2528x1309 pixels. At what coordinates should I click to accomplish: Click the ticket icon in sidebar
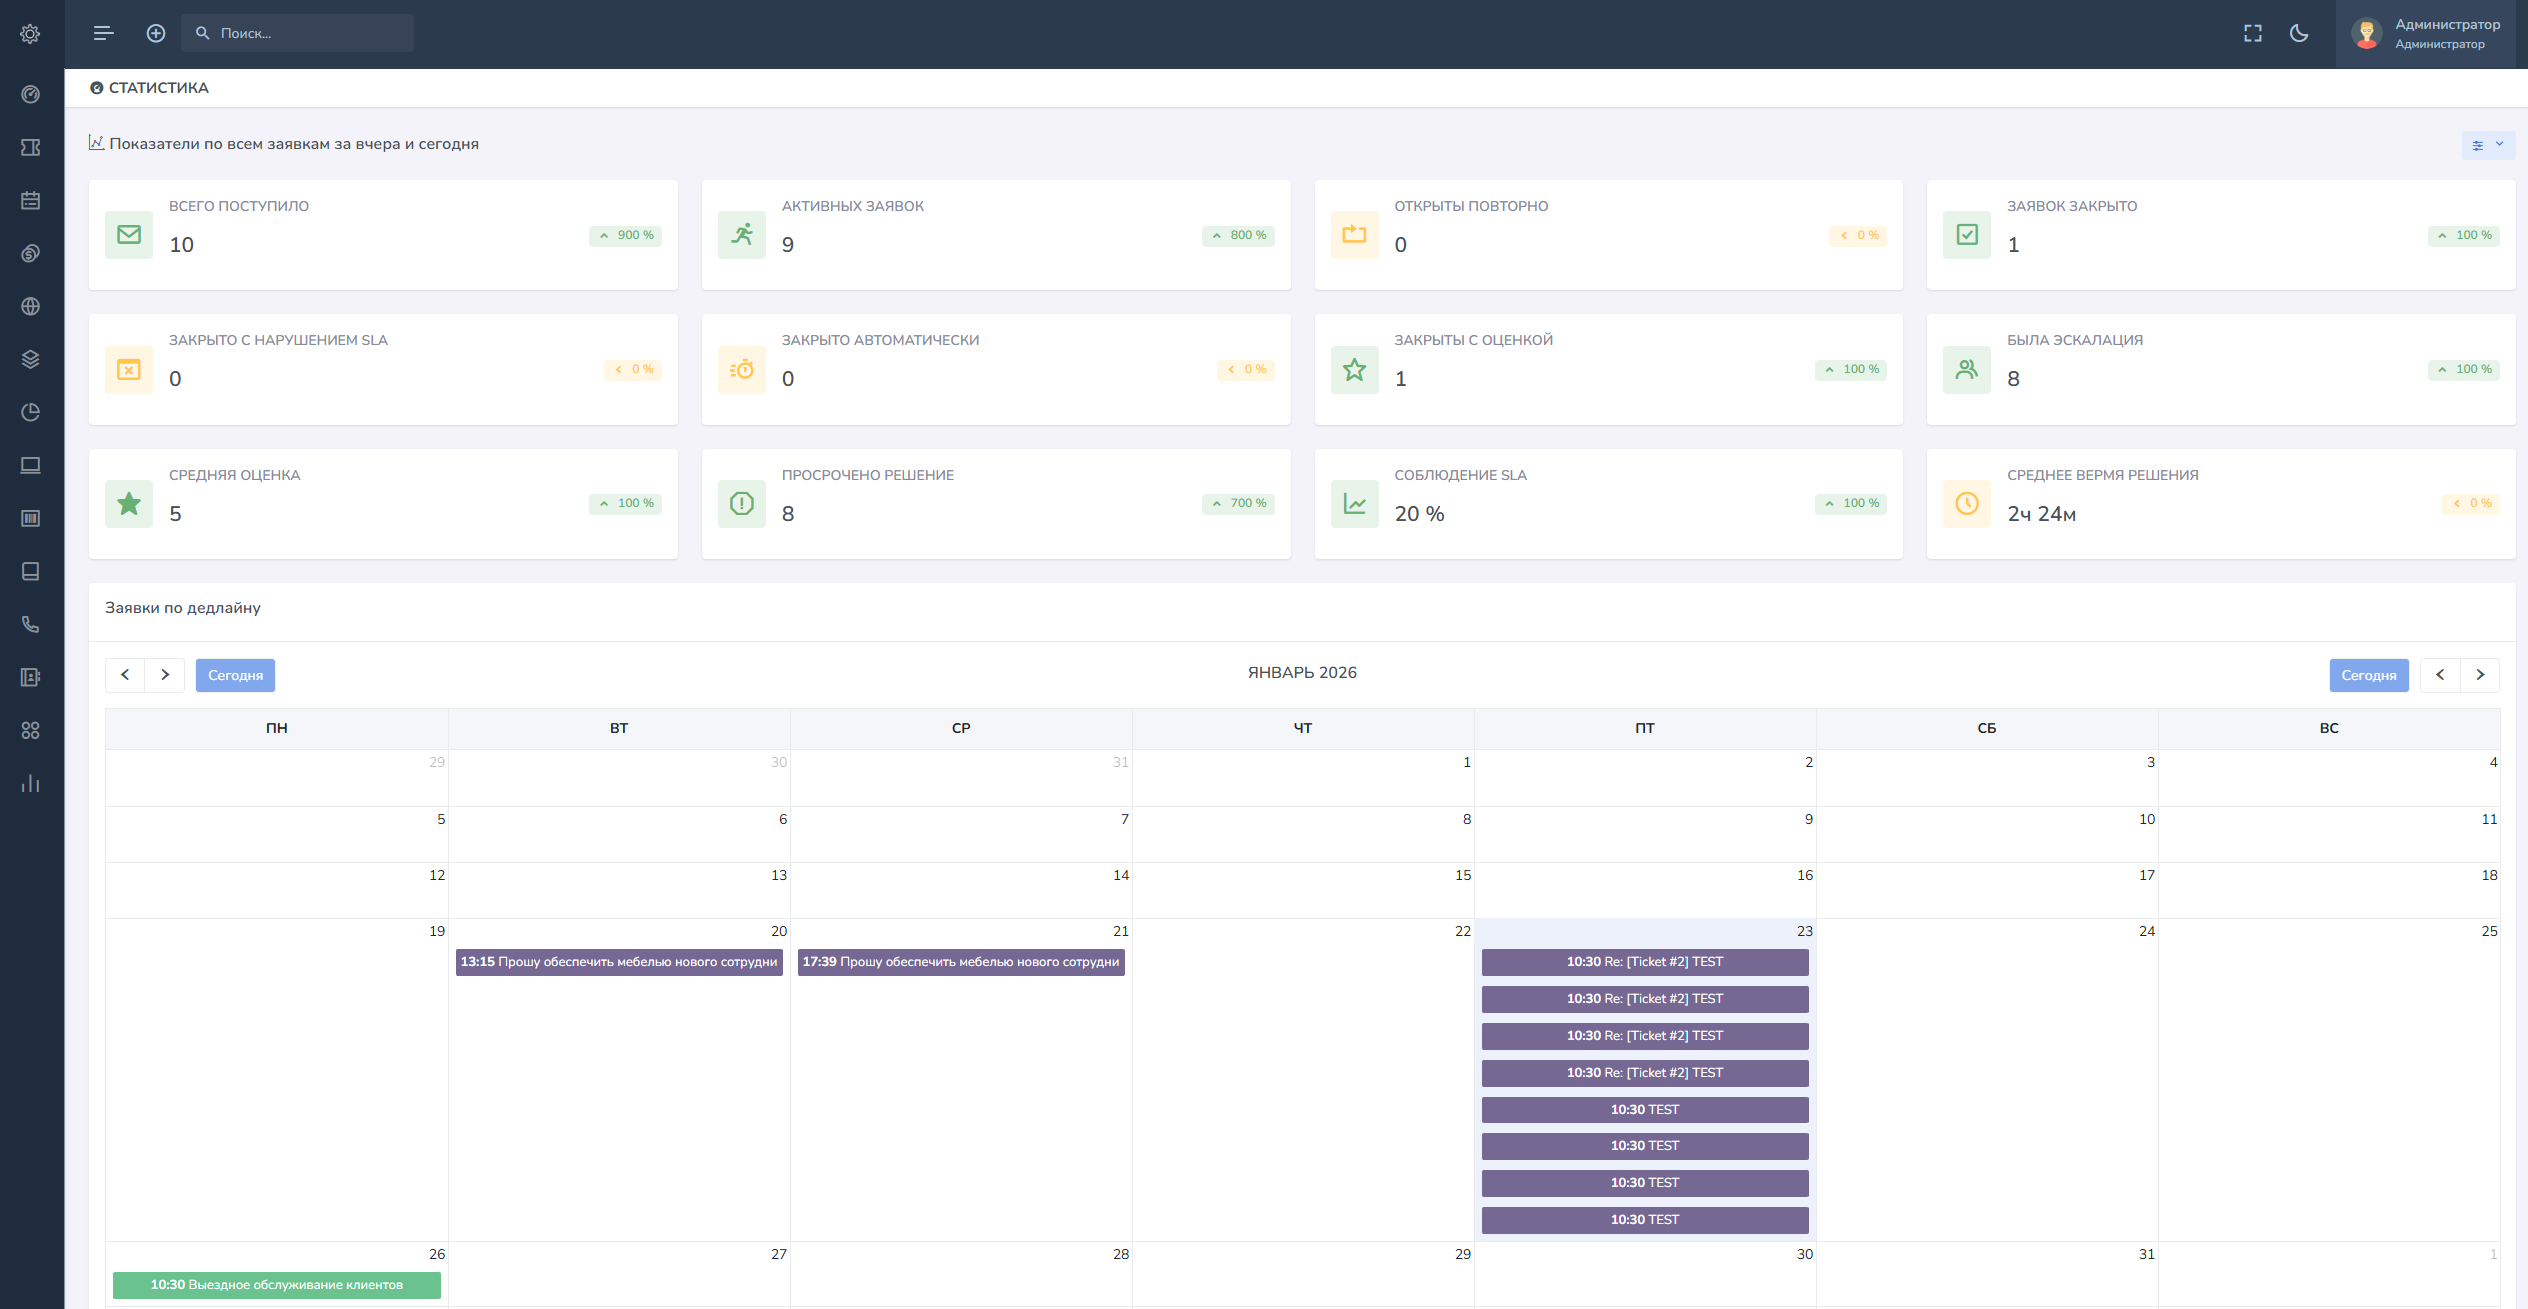click(x=31, y=147)
